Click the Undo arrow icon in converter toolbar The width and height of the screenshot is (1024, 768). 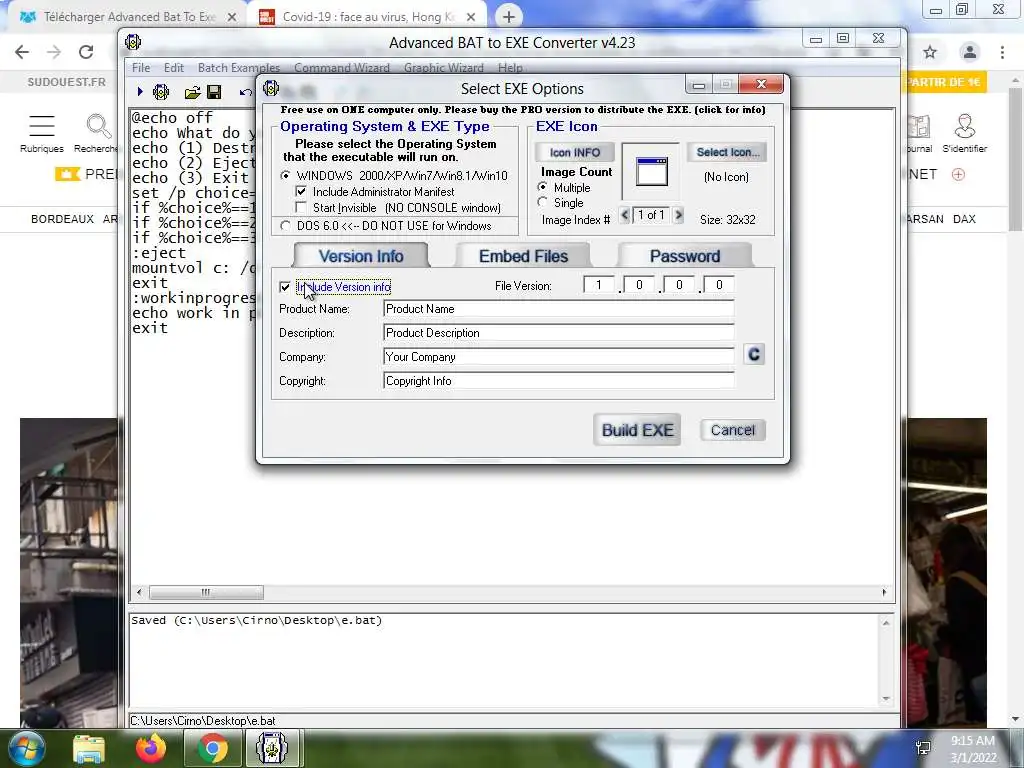(x=246, y=93)
